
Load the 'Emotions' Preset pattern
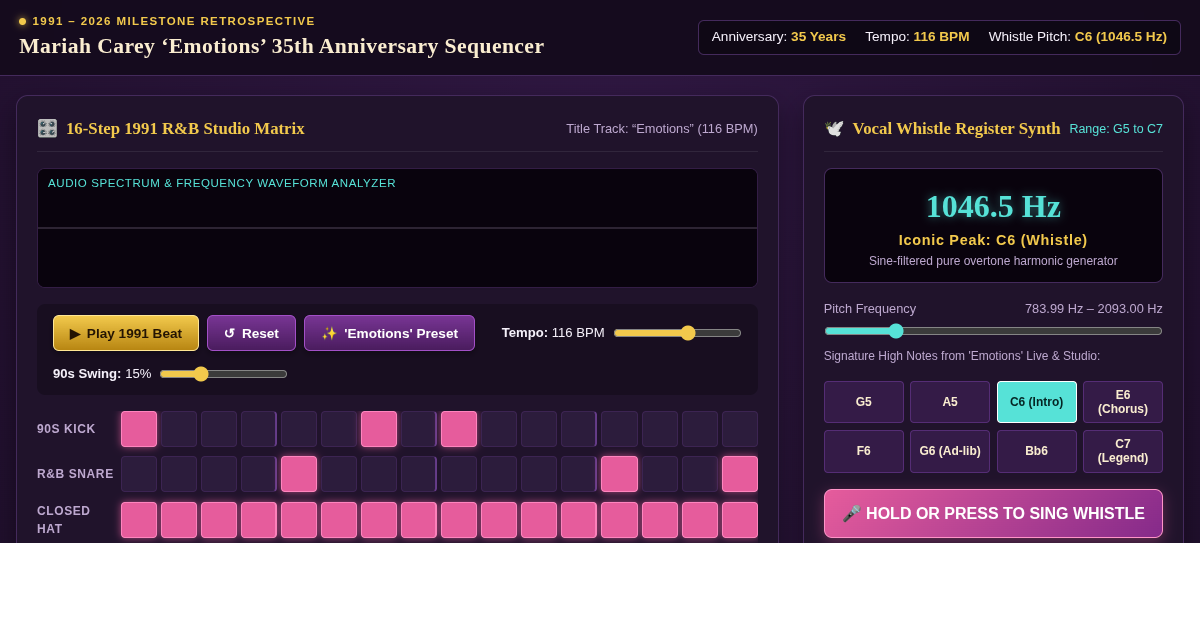coord(389,333)
